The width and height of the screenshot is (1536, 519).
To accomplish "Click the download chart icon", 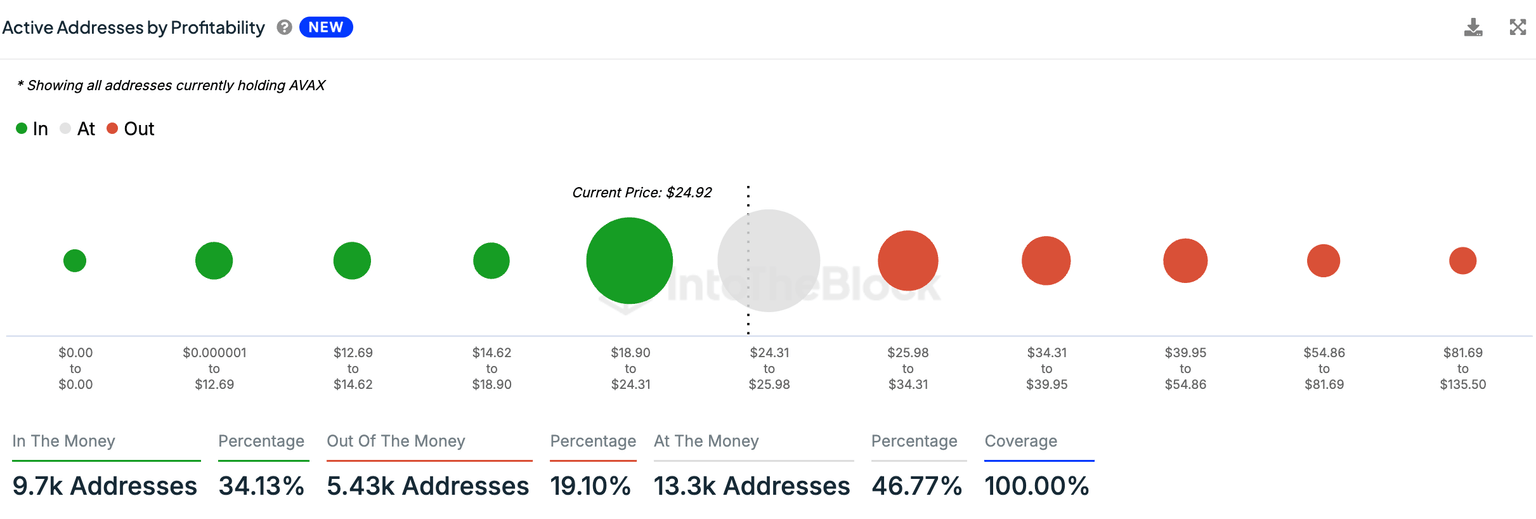I will (x=1472, y=27).
